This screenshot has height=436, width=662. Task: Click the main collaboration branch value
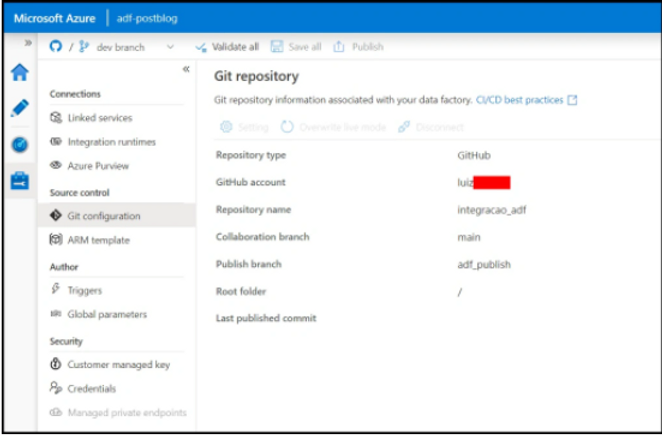coord(469,237)
